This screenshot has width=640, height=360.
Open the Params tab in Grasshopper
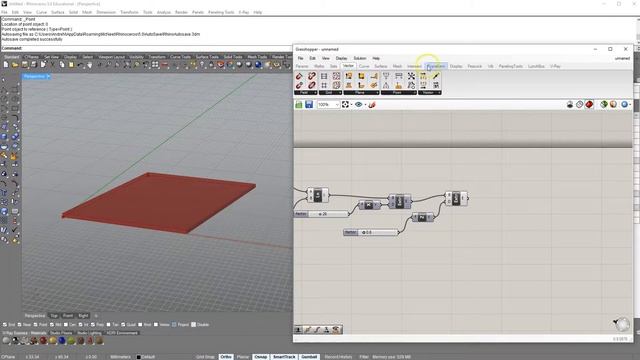click(x=302, y=66)
